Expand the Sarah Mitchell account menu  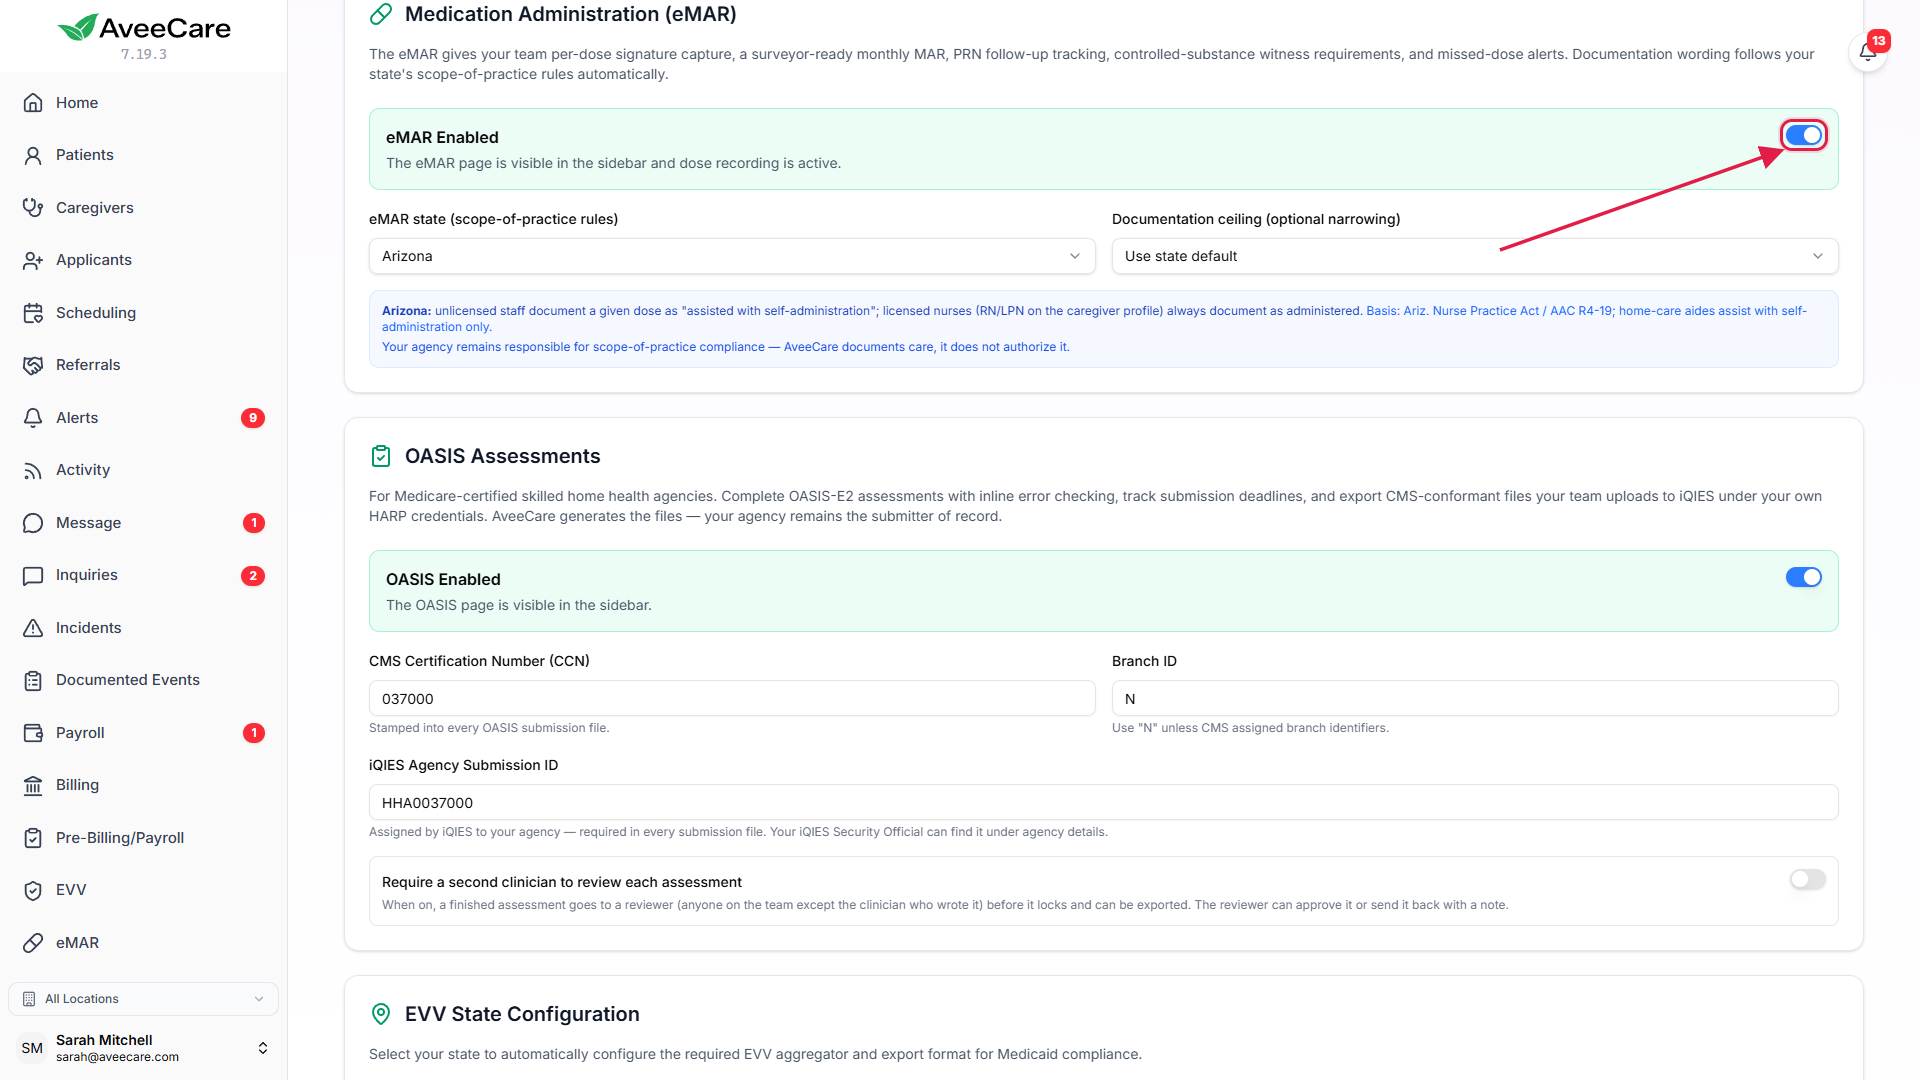coord(143,1048)
